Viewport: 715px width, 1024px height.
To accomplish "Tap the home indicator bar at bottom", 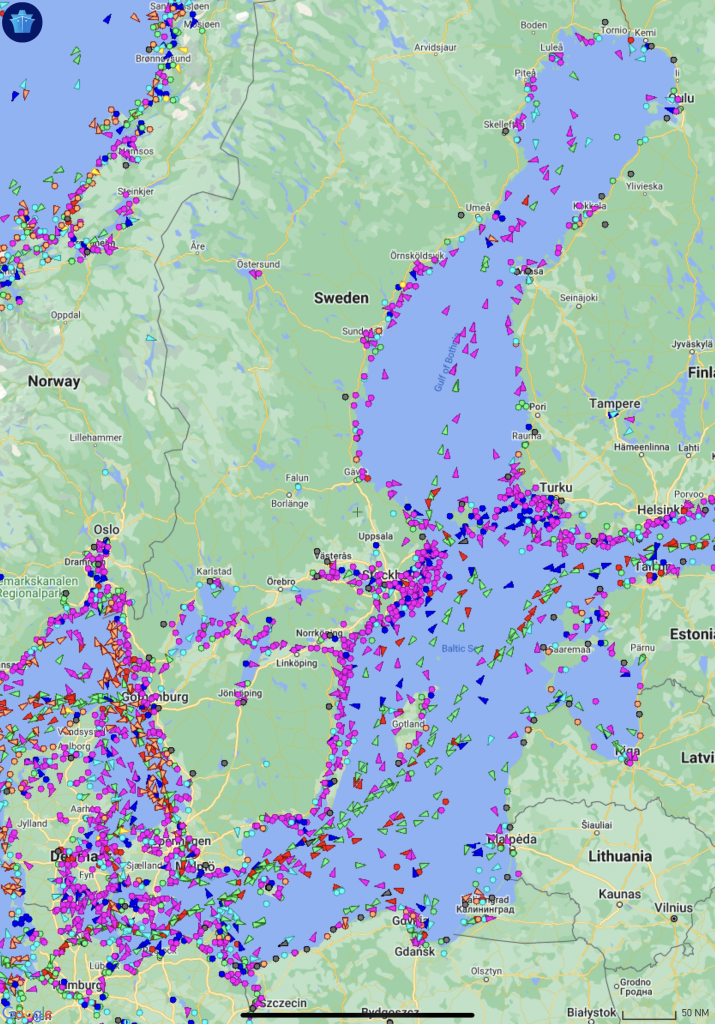I will point(357,1017).
